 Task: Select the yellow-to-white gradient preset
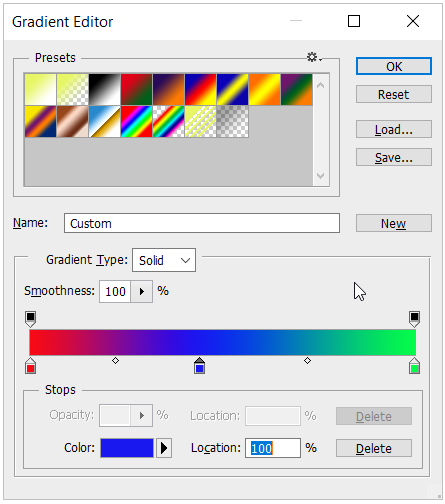pos(40,89)
